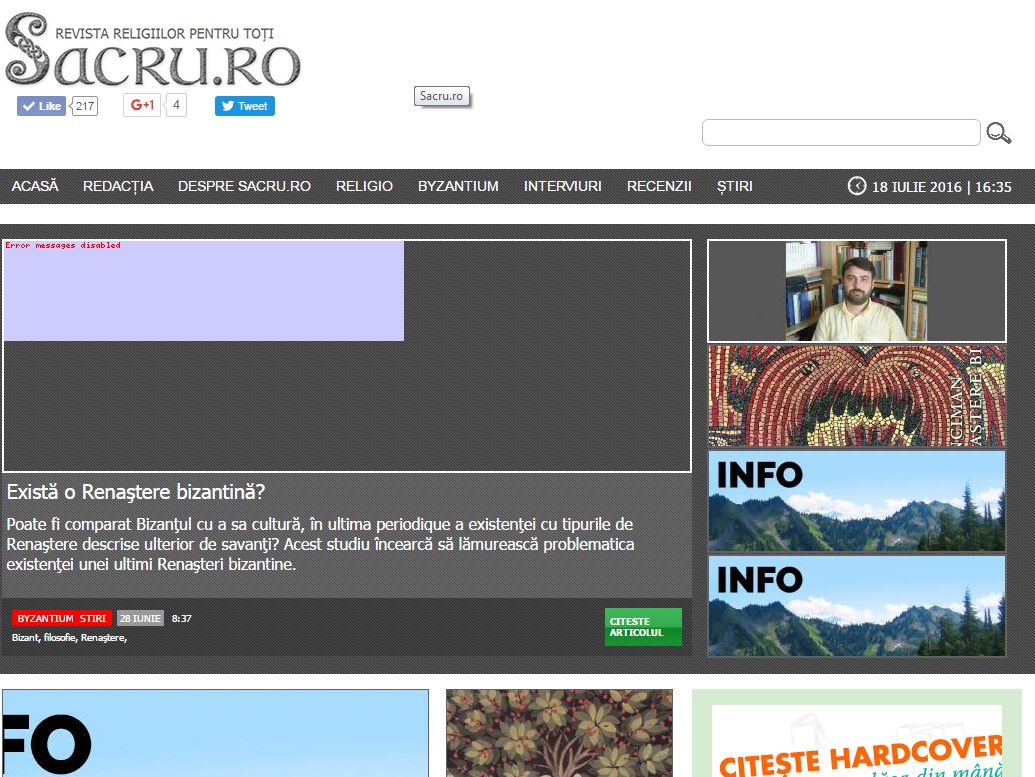Click the Google +1 button
1035x777 pixels.
click(142, 105)
